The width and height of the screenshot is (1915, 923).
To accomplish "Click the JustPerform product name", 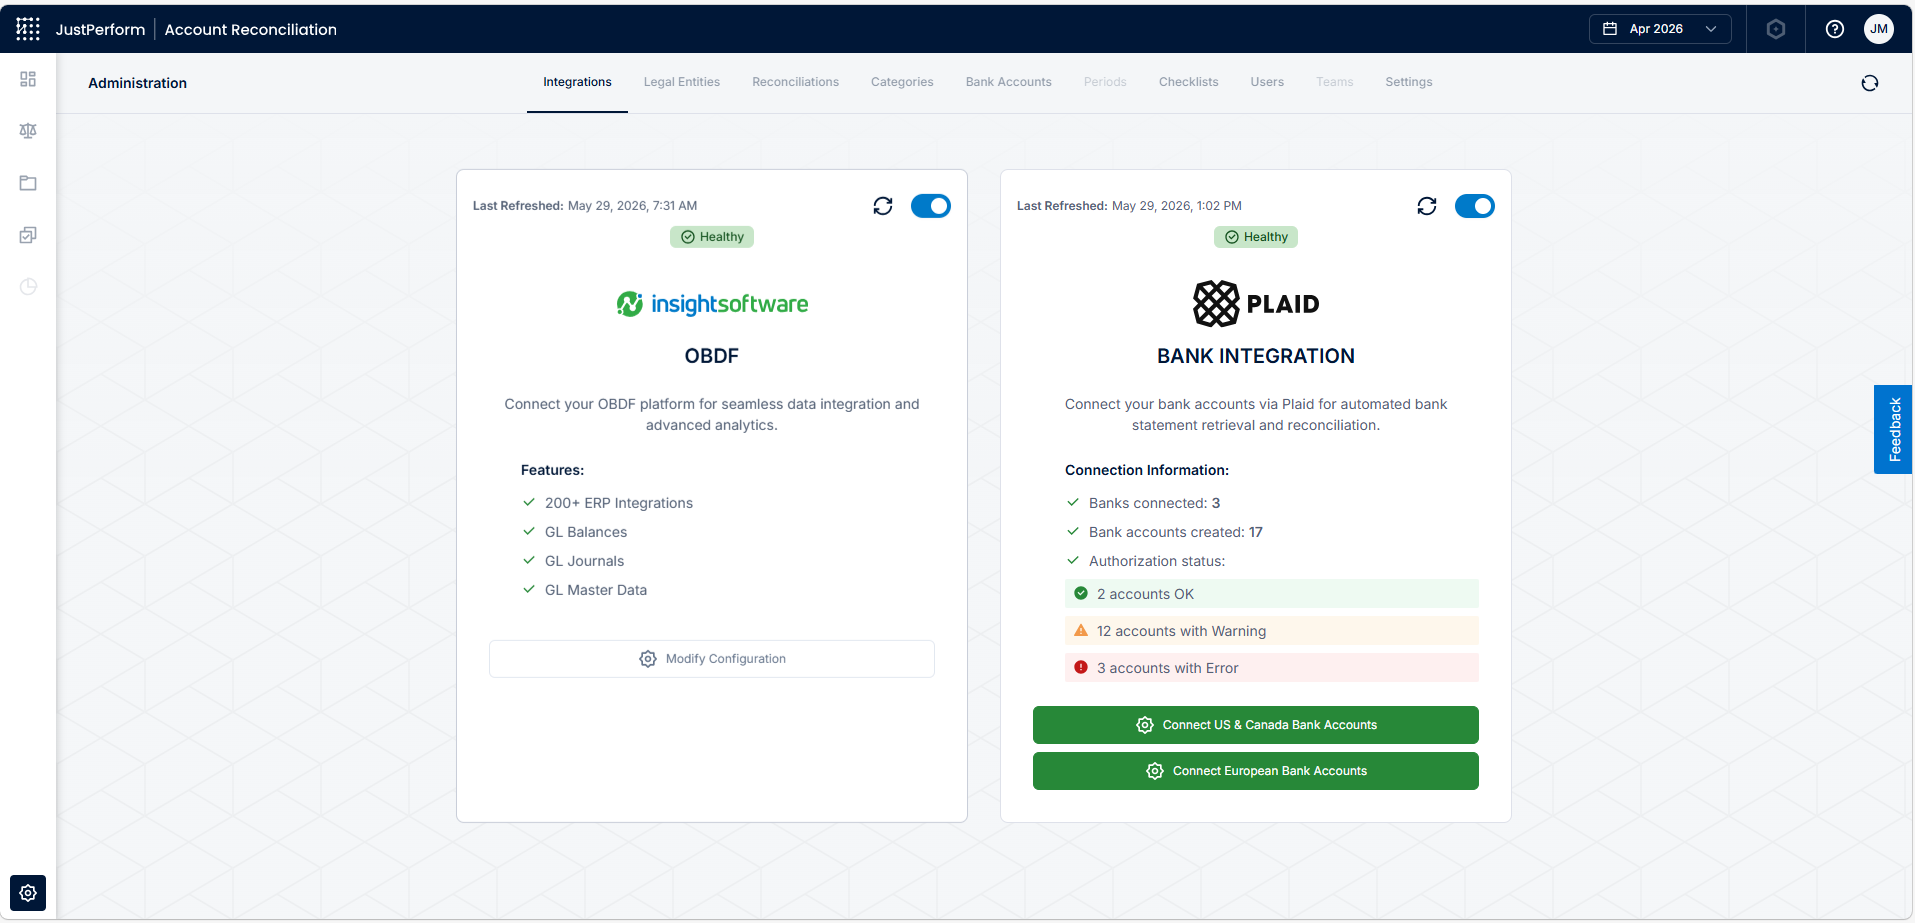I will point(100,29).
